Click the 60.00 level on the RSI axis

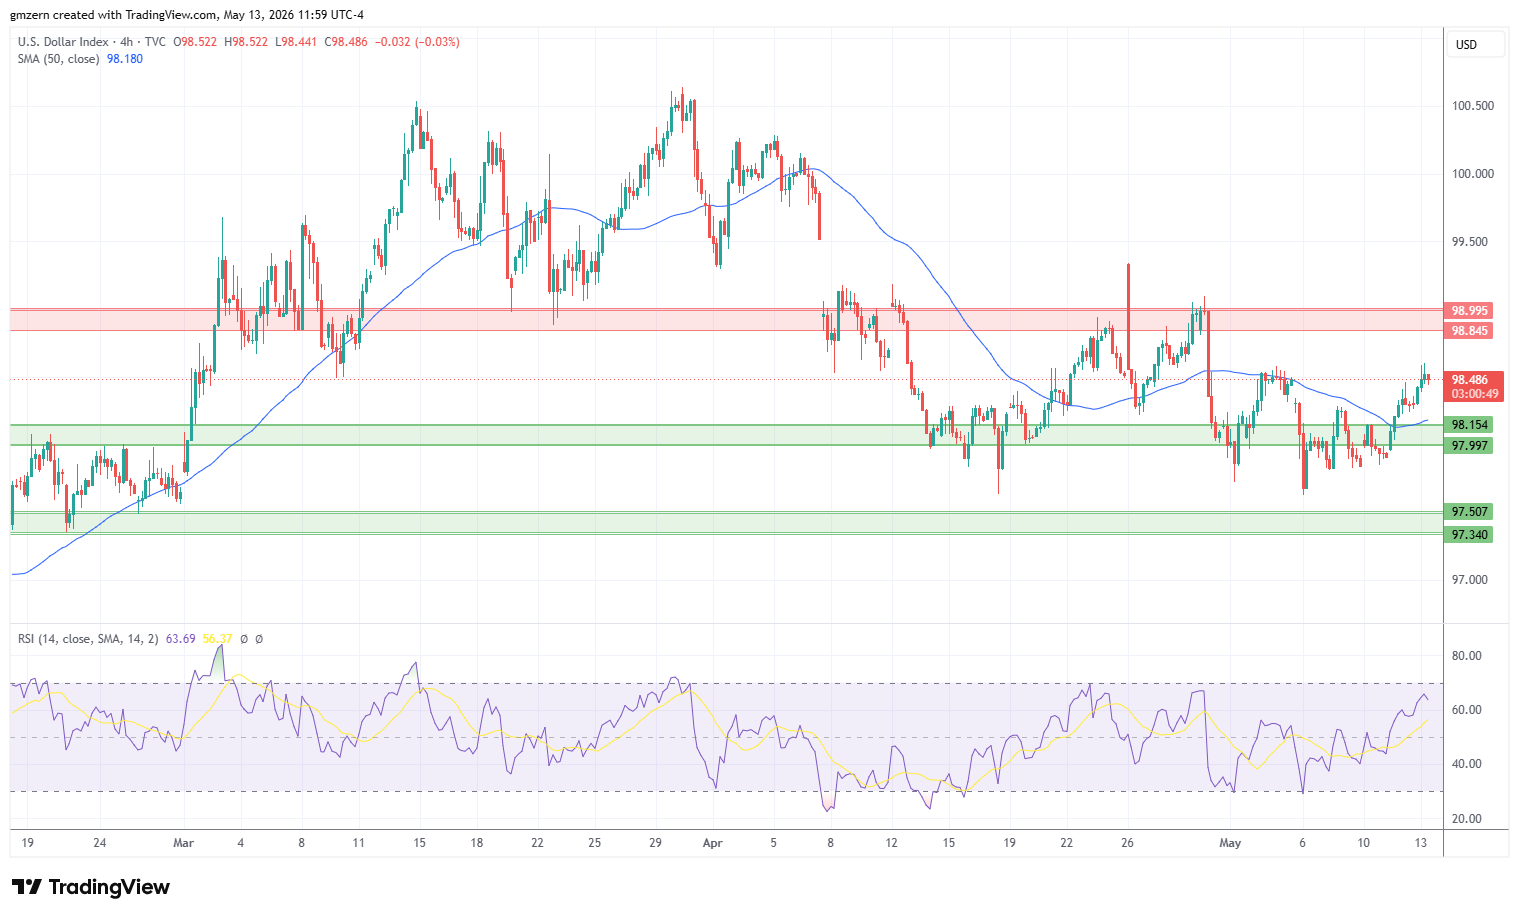[x=1467, y=710]
